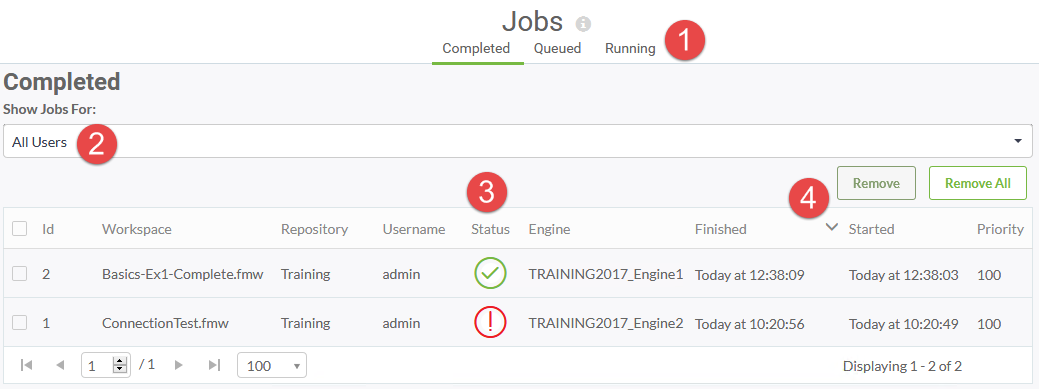Screen dimensions: 1039x389
Task: Sort by the Engine column header
Action: [x=549, y=229]
